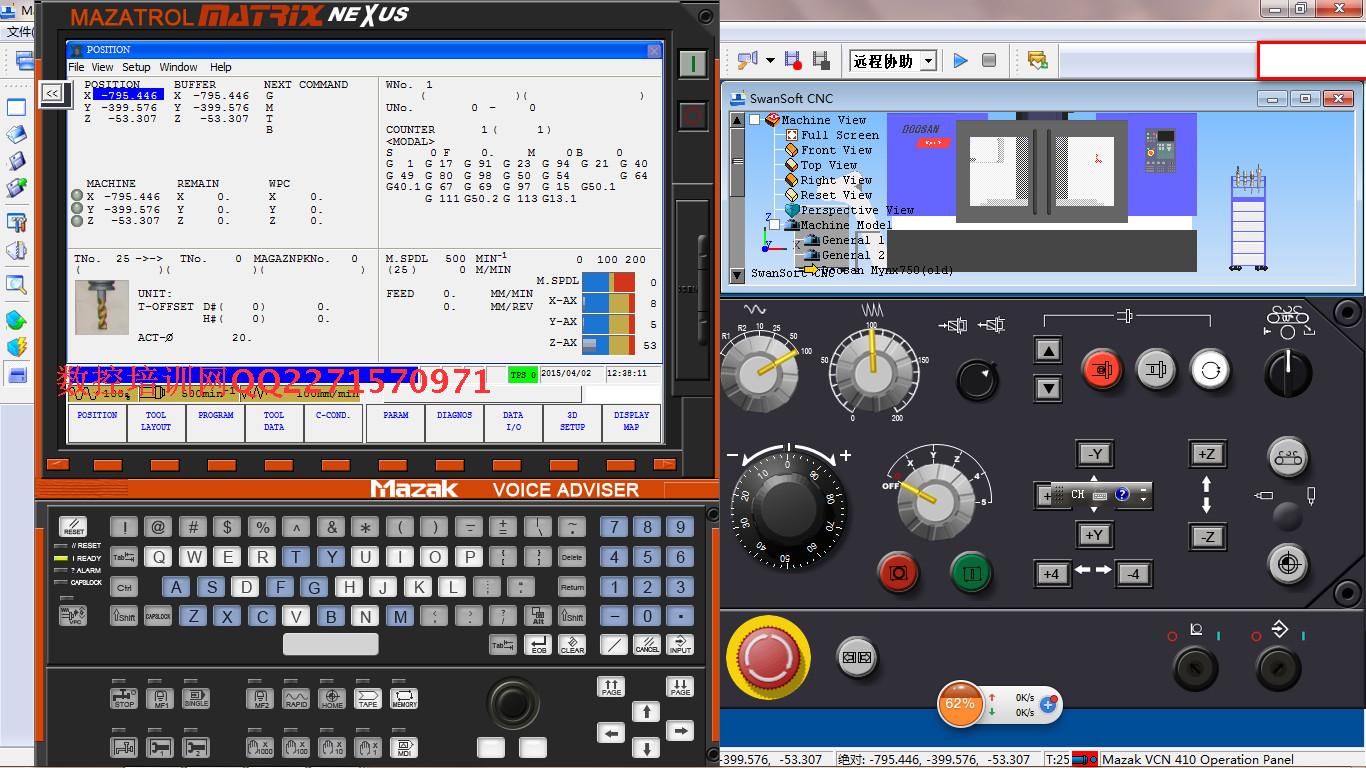Open the View menu in POSITION window

coord(103,67)
